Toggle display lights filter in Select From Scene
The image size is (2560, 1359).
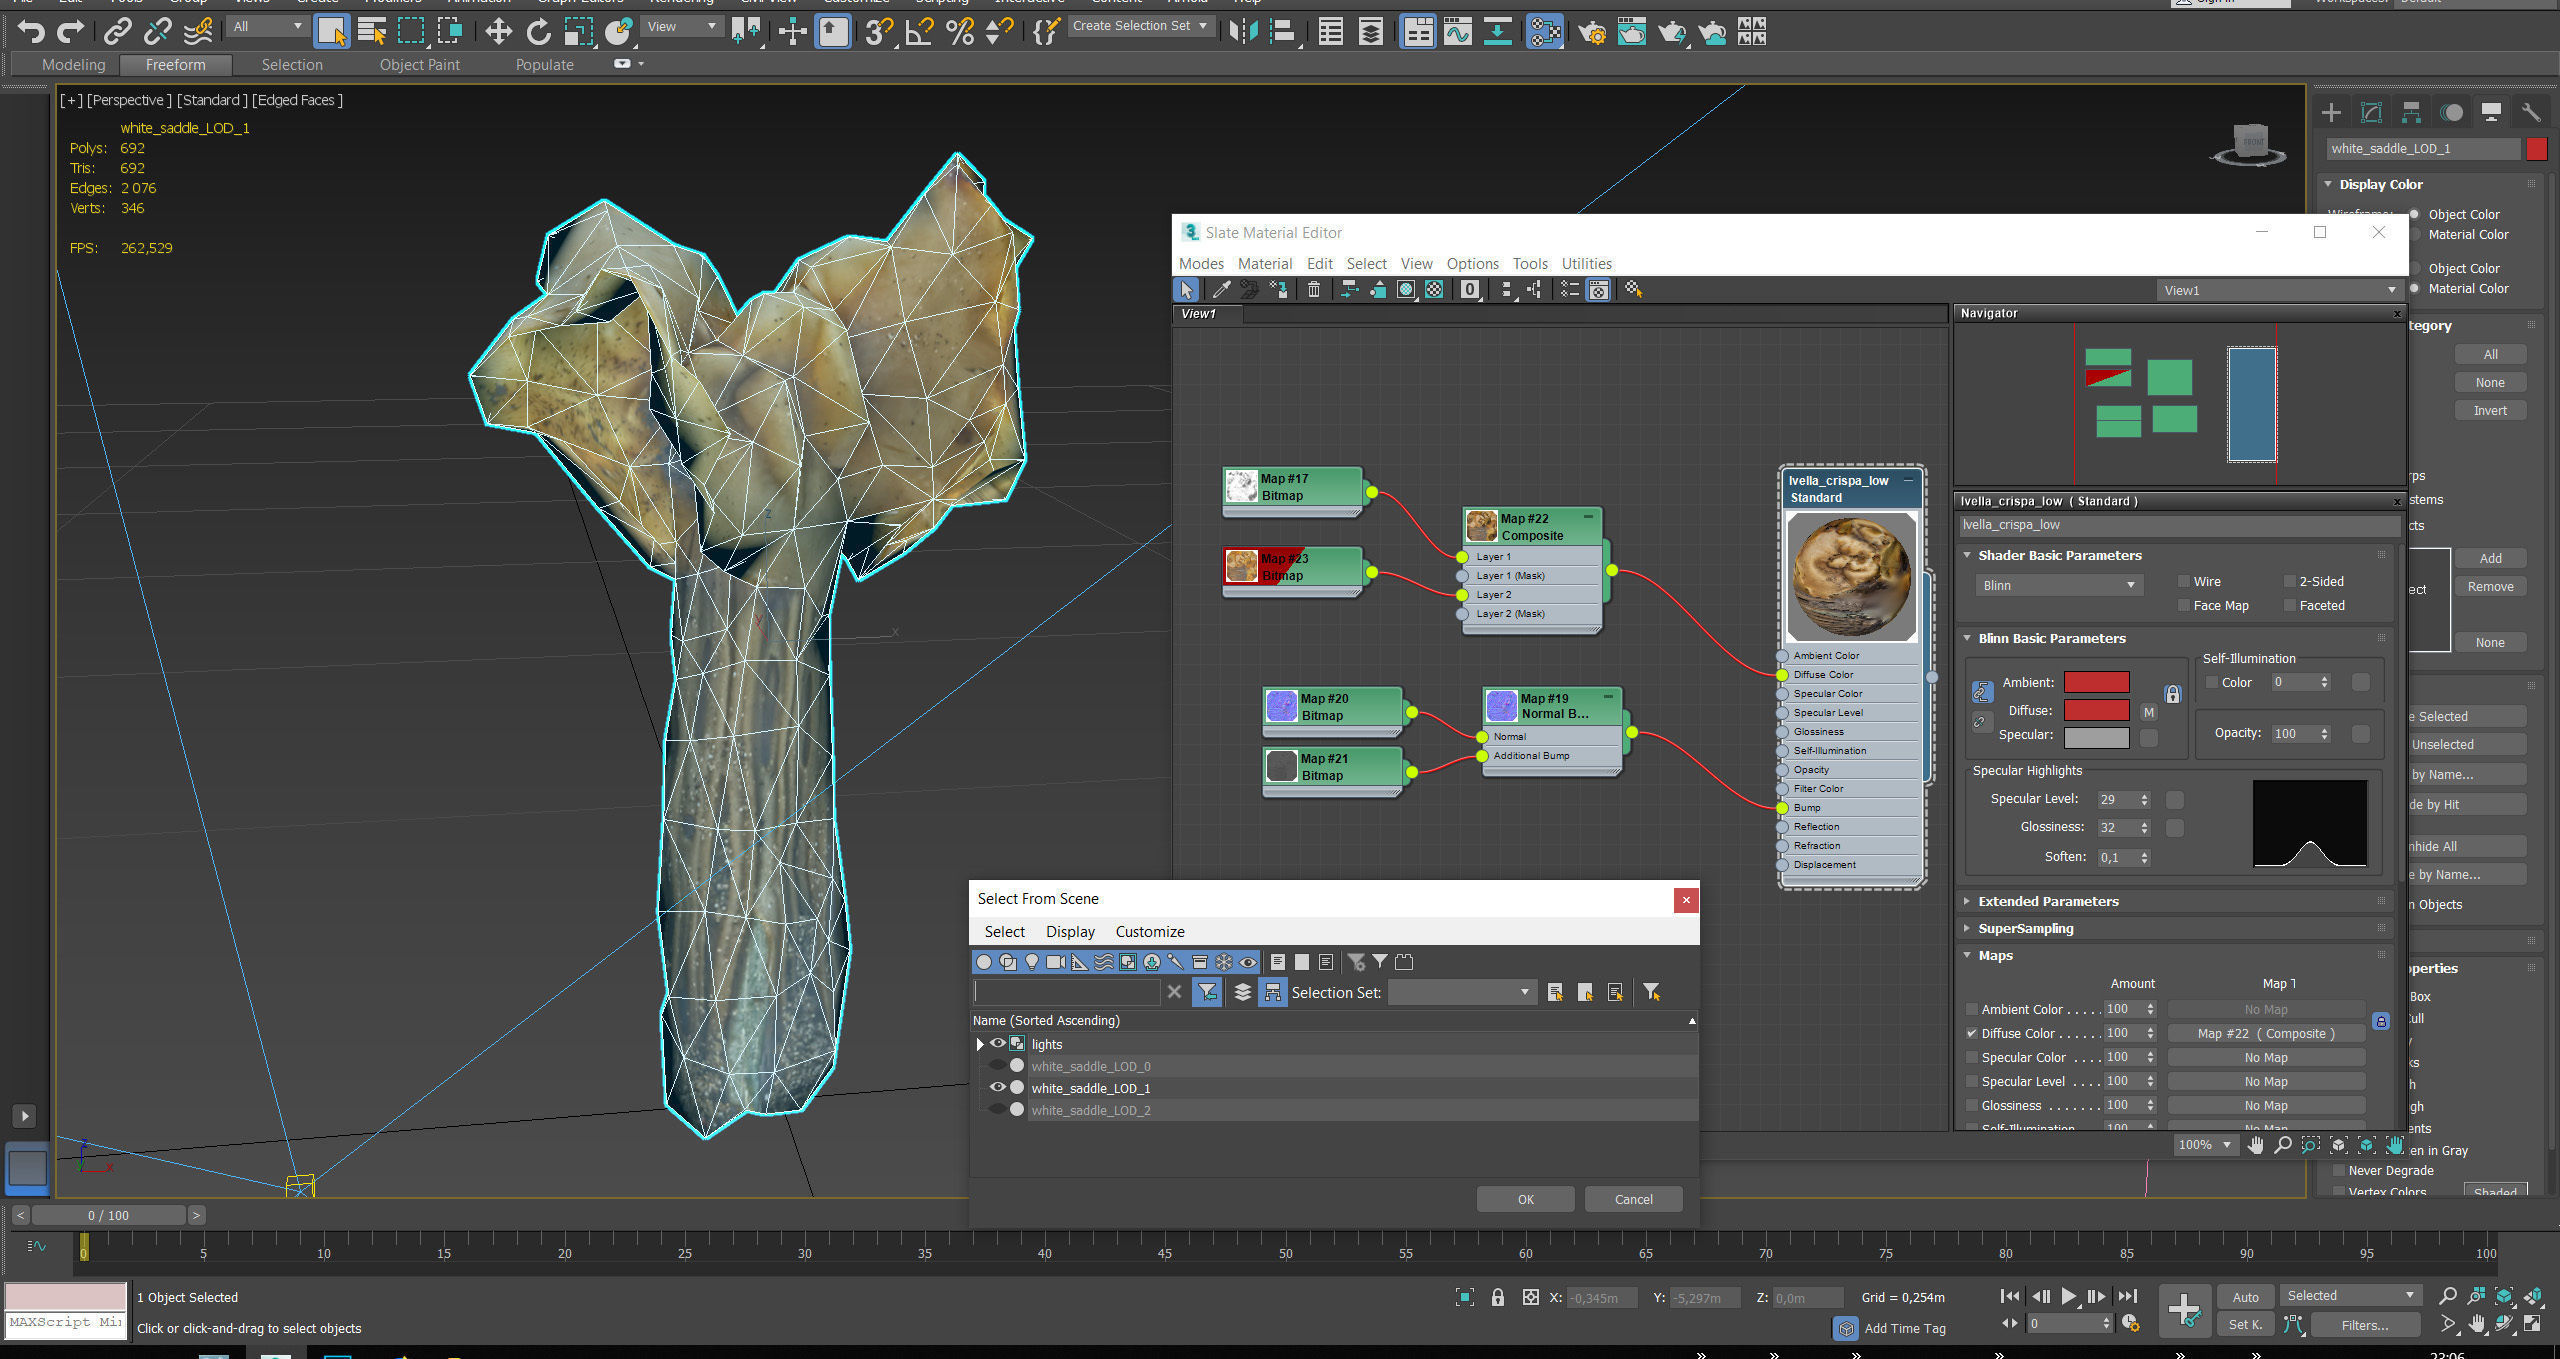(1032, 962)
